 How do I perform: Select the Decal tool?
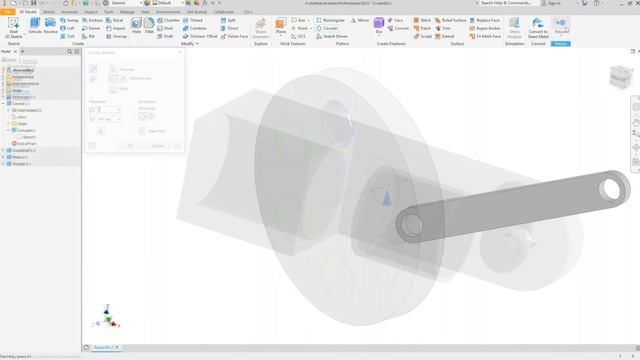pyautogui.click(x=115, y=20)
